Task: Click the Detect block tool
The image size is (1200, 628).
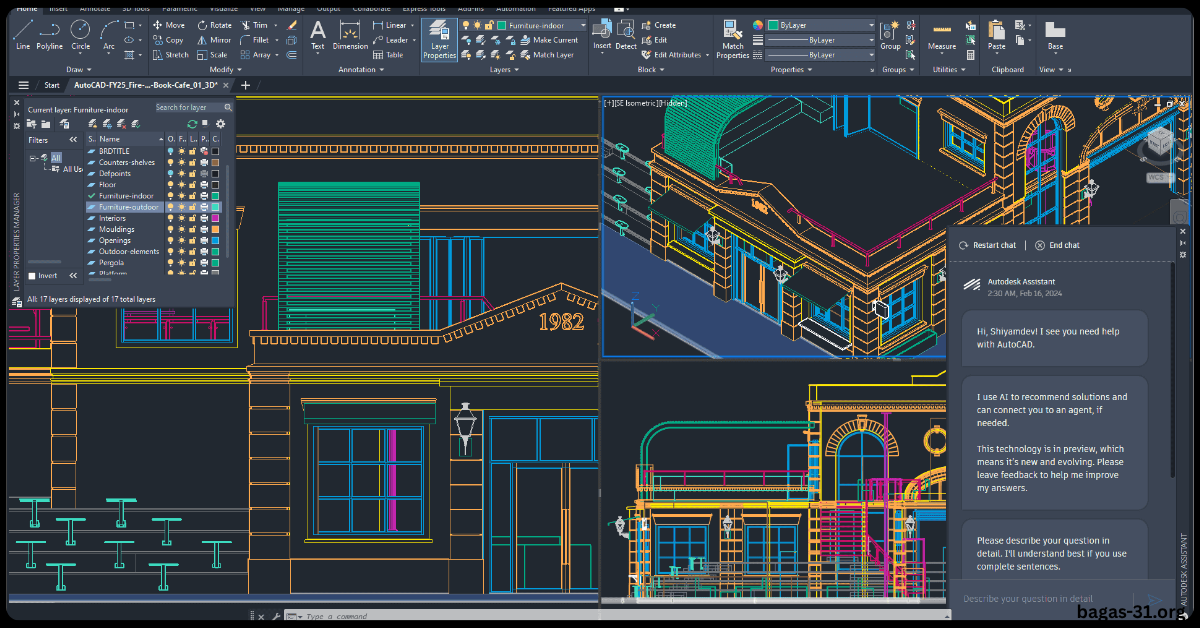Action: click(x=626, y=34)
